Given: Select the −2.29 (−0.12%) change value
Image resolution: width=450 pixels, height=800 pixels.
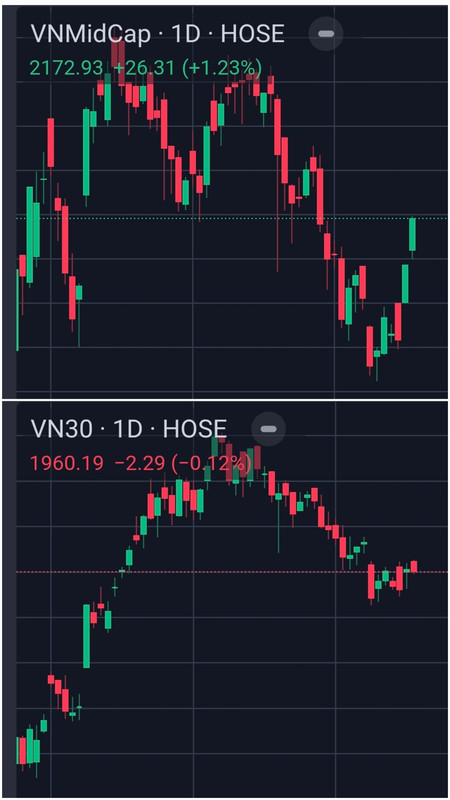Looking at the screenshot, I should click(x=183, y=463).
